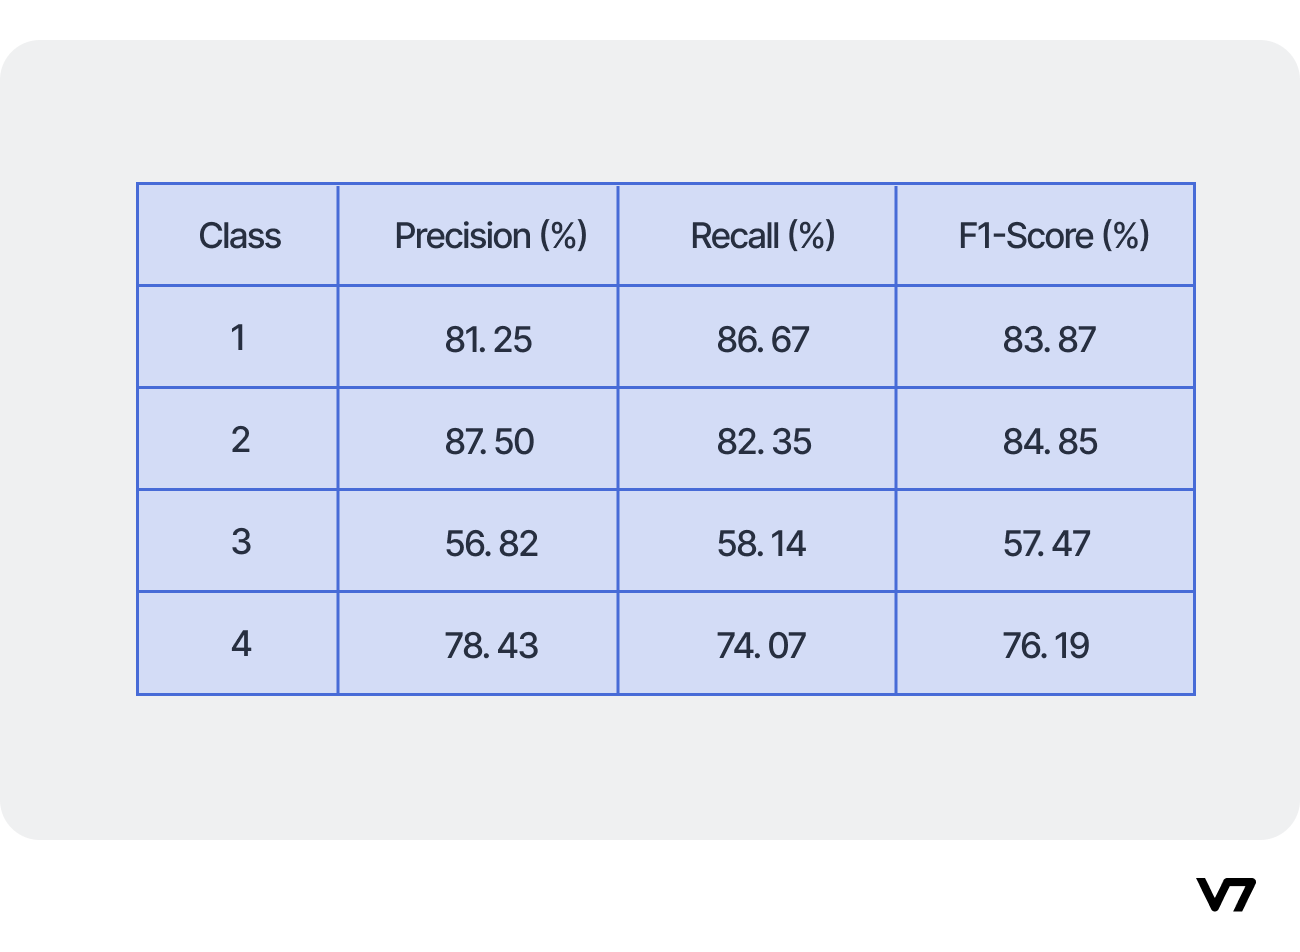Screen dimensions: 1300x952
Task: Click the Class 3 row label
Action: [240, 542]
